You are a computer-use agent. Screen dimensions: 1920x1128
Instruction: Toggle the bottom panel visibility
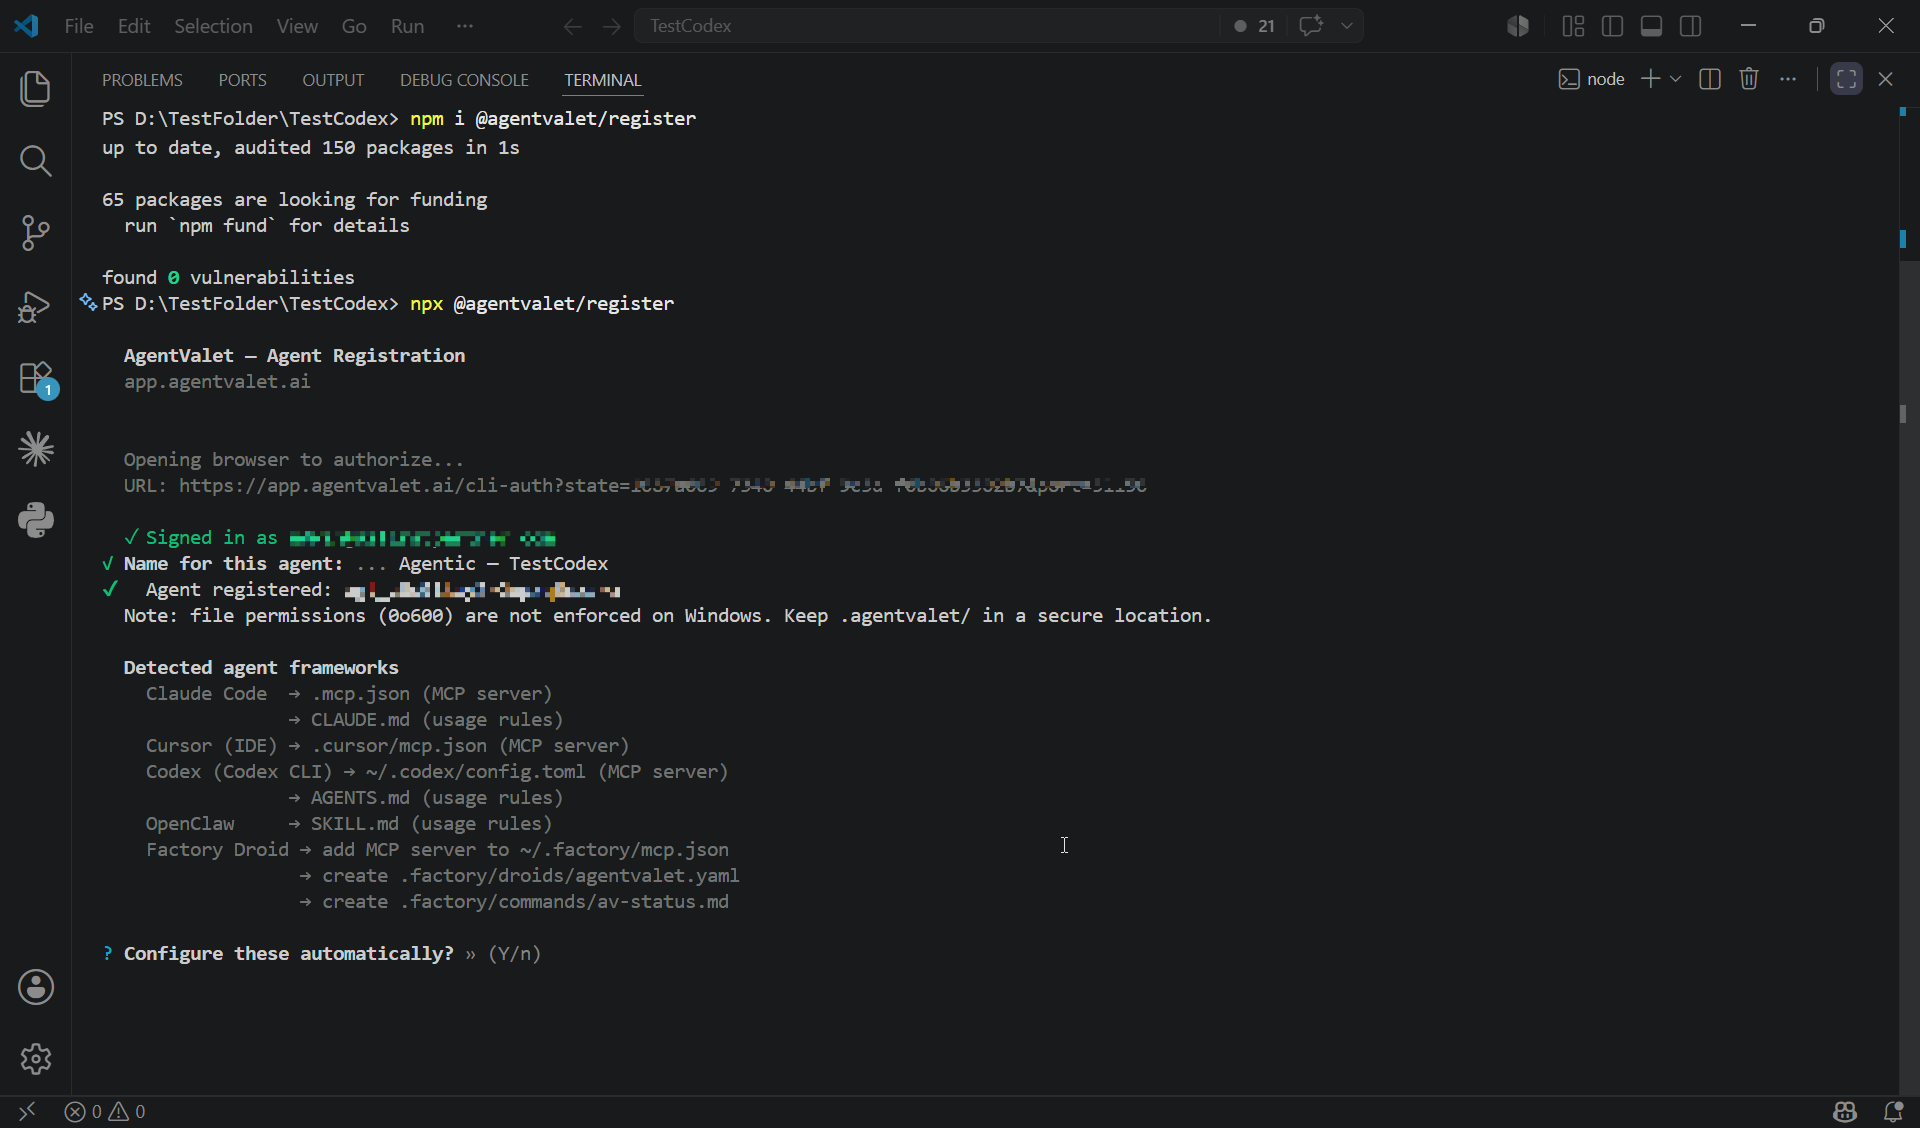(x=1652, y=26)
